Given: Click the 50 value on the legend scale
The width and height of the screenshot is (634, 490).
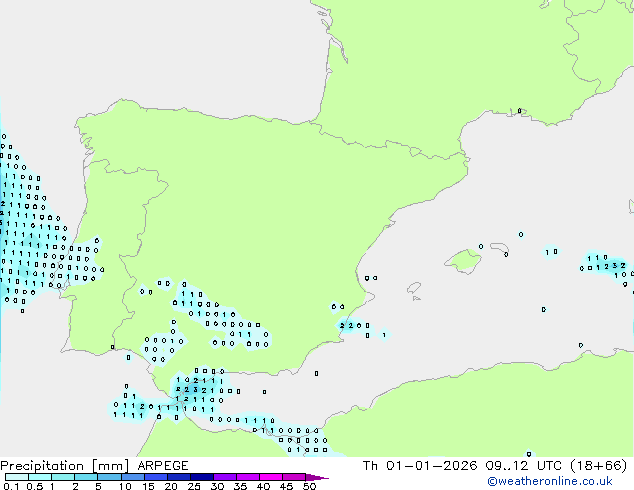Looking at the screenshot, I should point(309,486).
